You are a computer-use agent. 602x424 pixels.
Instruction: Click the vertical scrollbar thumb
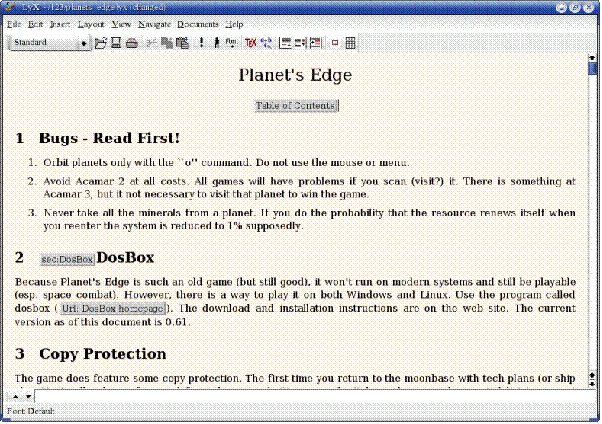tap(592, 69)
